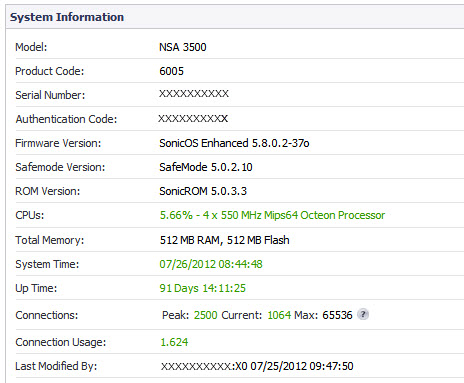
Task: Click SonicROM 5.0.3.3 value
Action: [x=203, y=191]
